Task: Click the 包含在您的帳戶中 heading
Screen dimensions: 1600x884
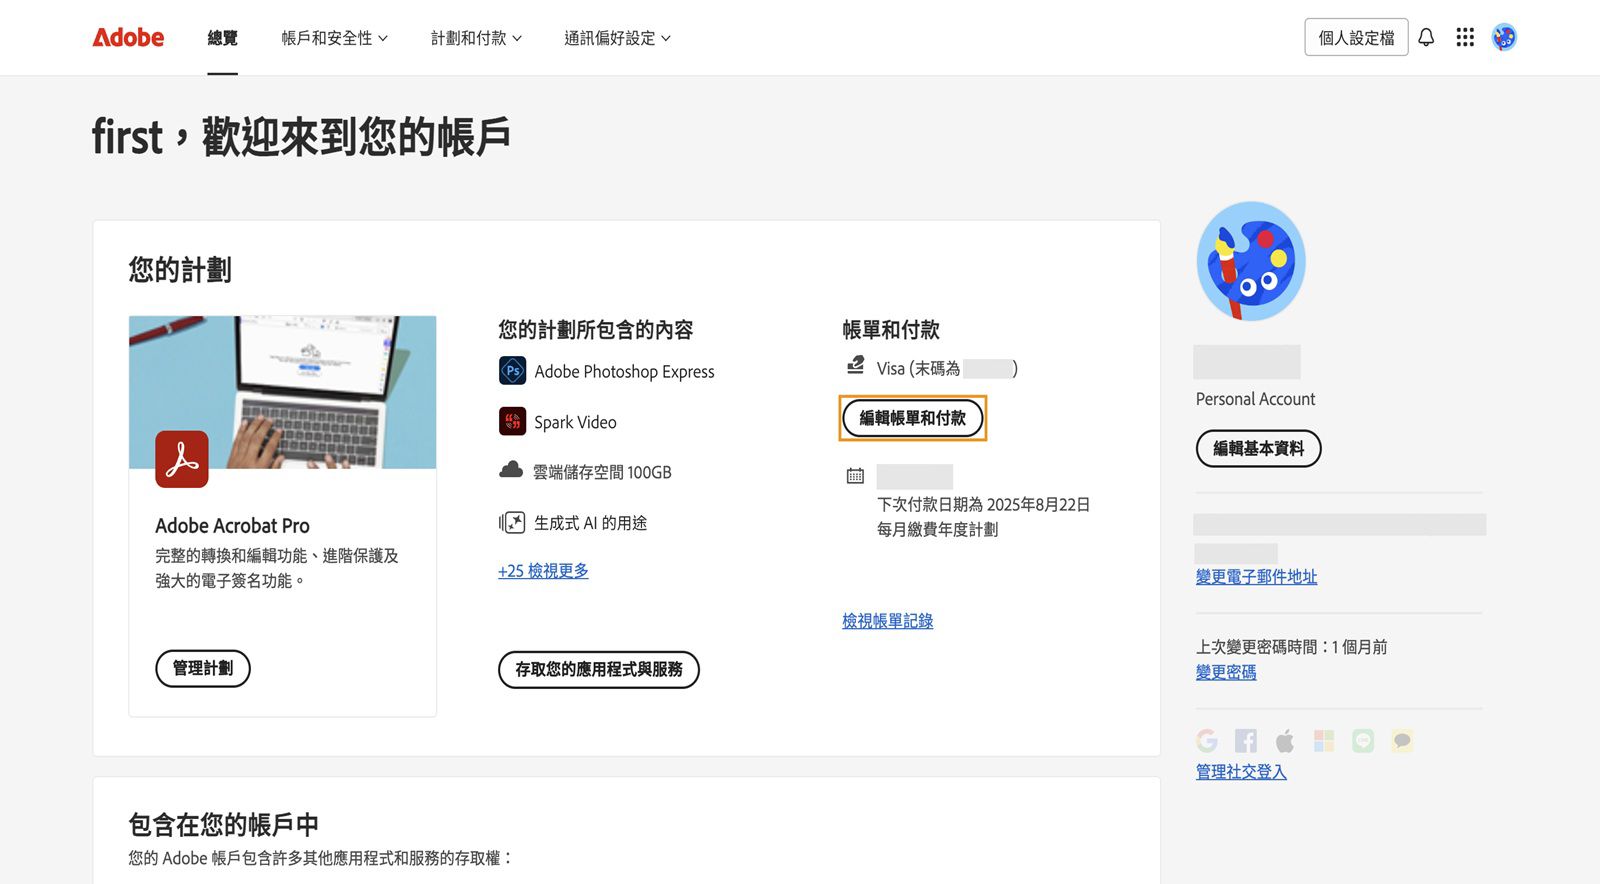Action: tap(224, 825)
